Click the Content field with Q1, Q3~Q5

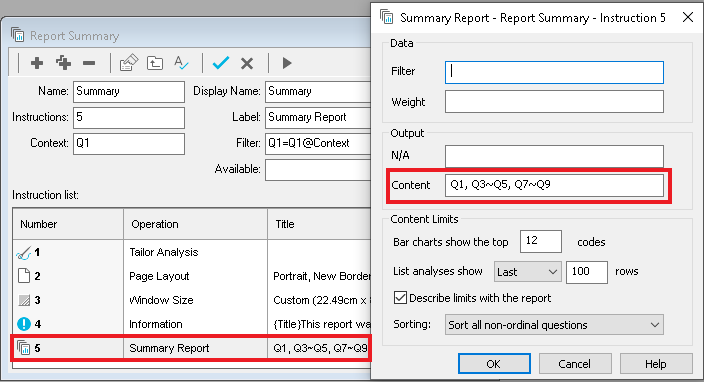(554, 185)
